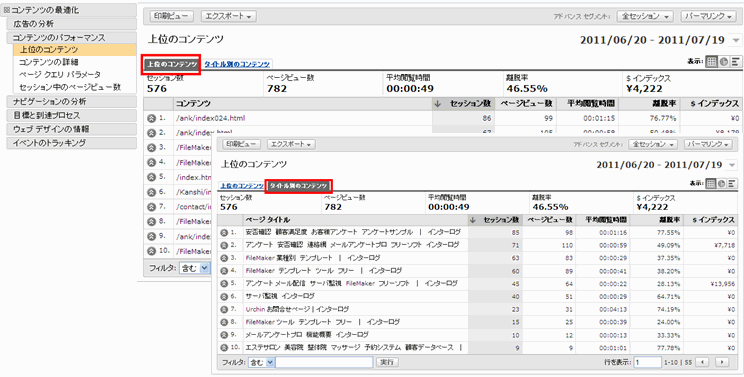The image size is (744, 377).
Task: Select 上位のコンテンツ in sidebar
Action: pyautogui.click(x=75, y=49)
